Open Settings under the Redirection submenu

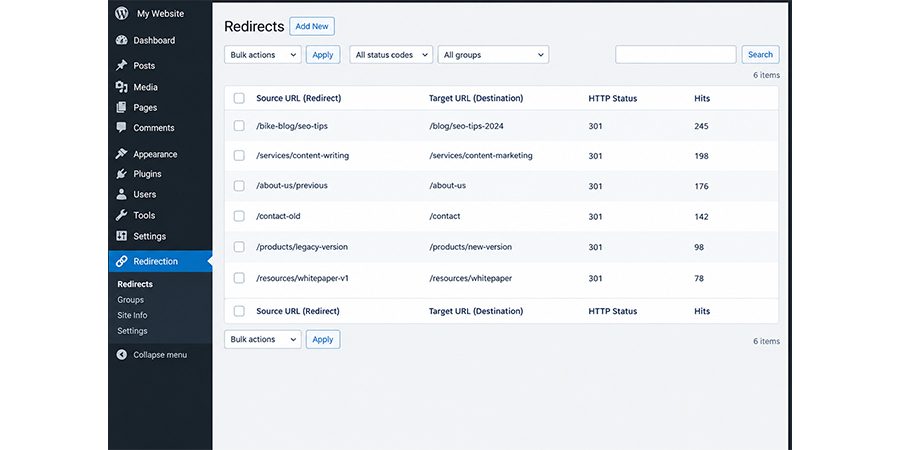[132, 331]
